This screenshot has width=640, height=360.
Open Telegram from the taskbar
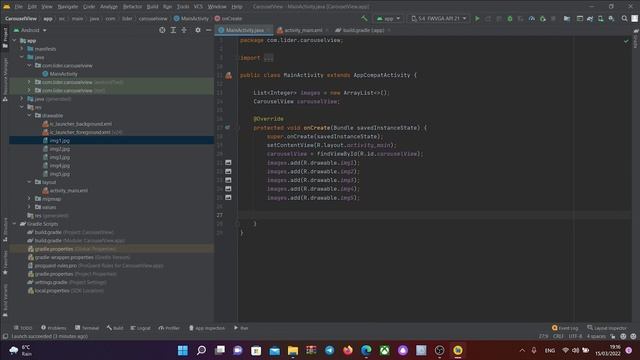click(x=329, y=350)
